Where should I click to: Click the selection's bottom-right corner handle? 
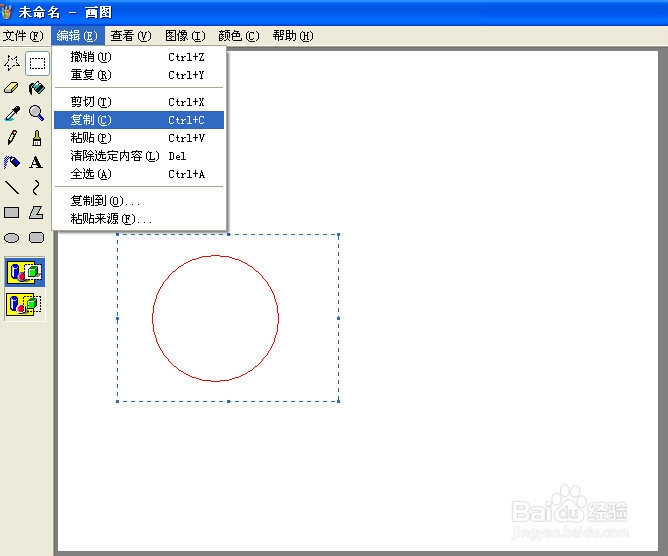tap(339, 401)
